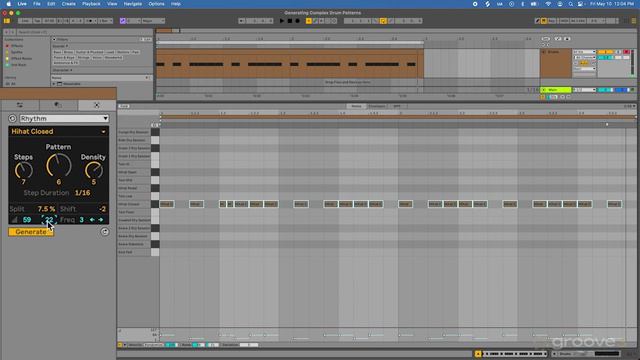640x360 pixels.
Task: Toggle the yellow Loop switch
Action: [383, 21]
